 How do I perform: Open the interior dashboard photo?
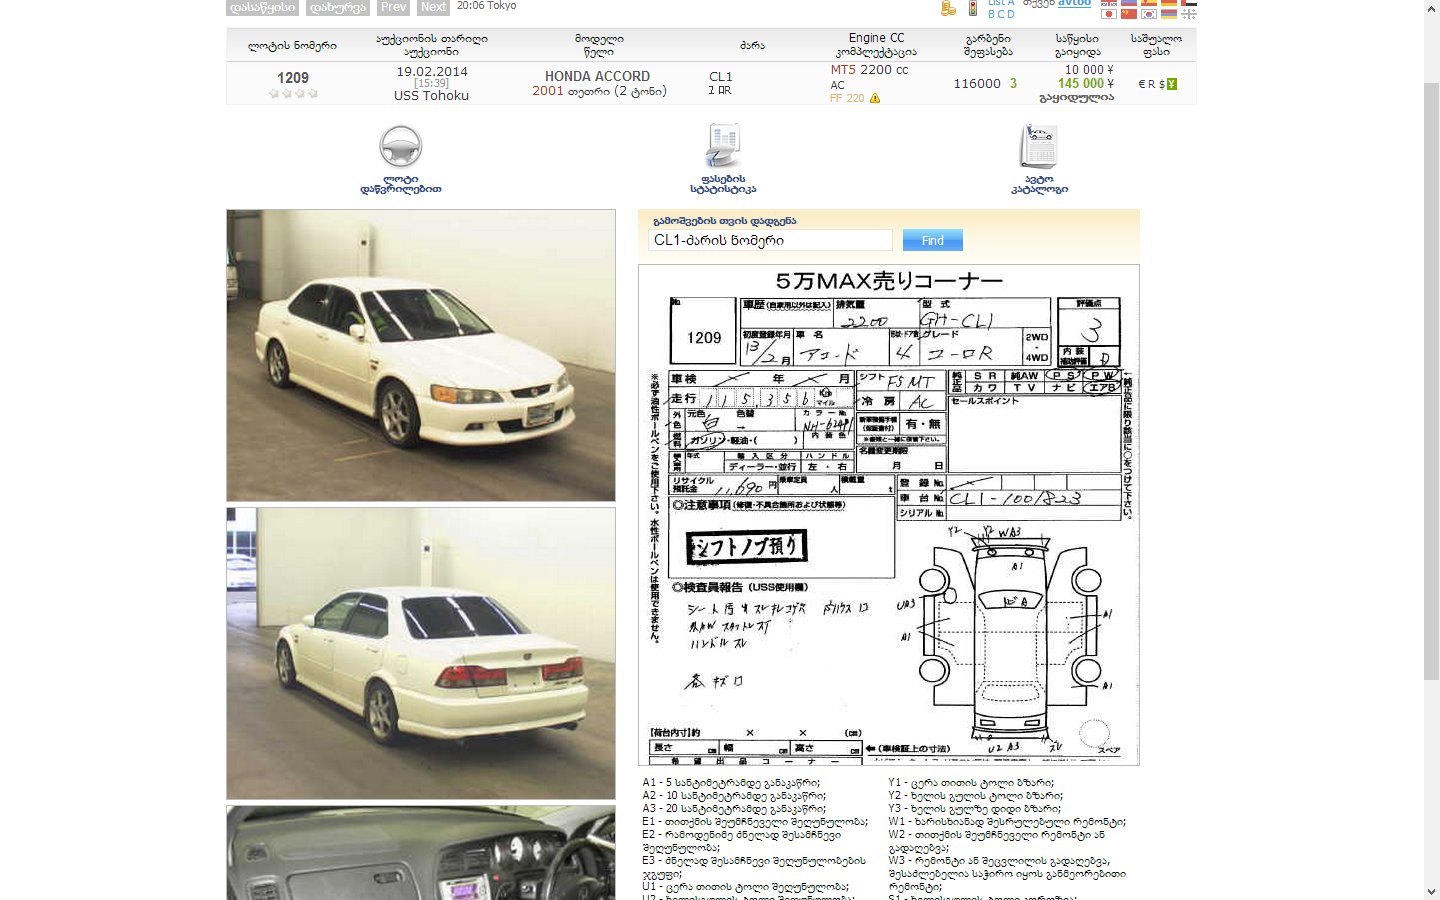(x=421, y=853)
